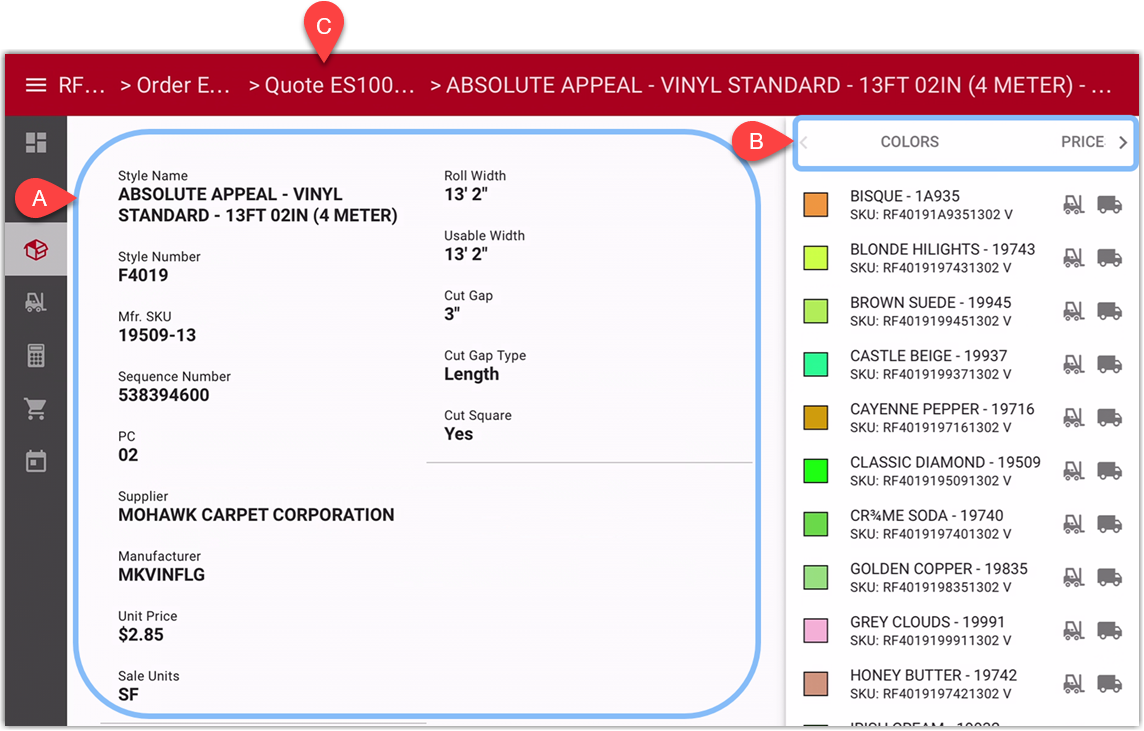
Task: Click the truck icon for CLASSIC DIAMOND - 19509
Action: [1108, 470]
